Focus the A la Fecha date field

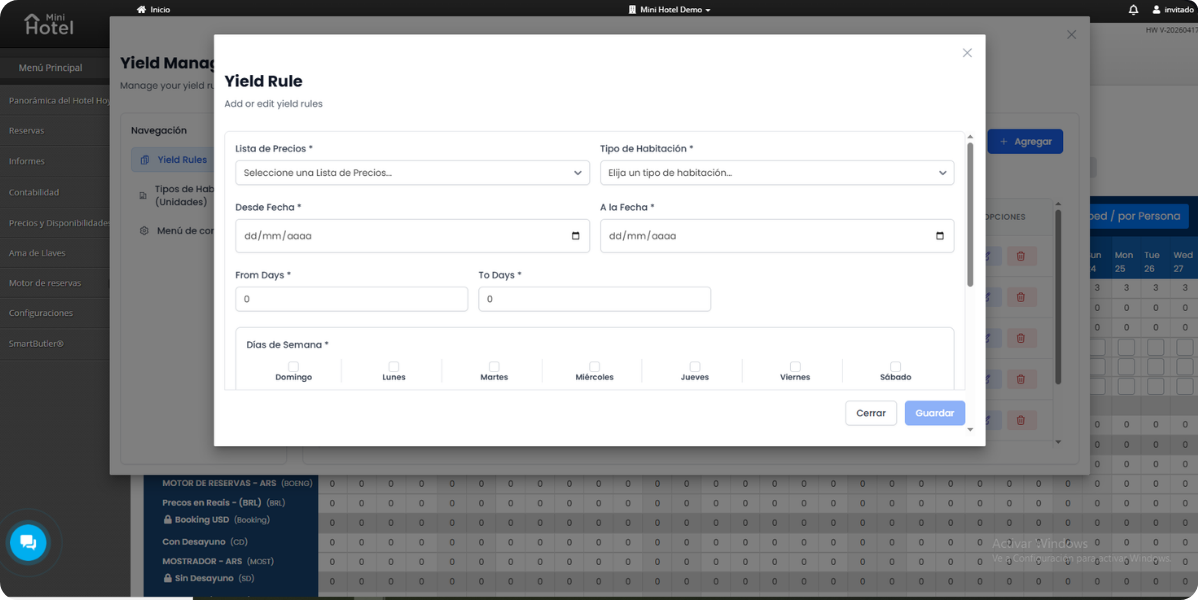pyautogui.click(x=777, y=236)
